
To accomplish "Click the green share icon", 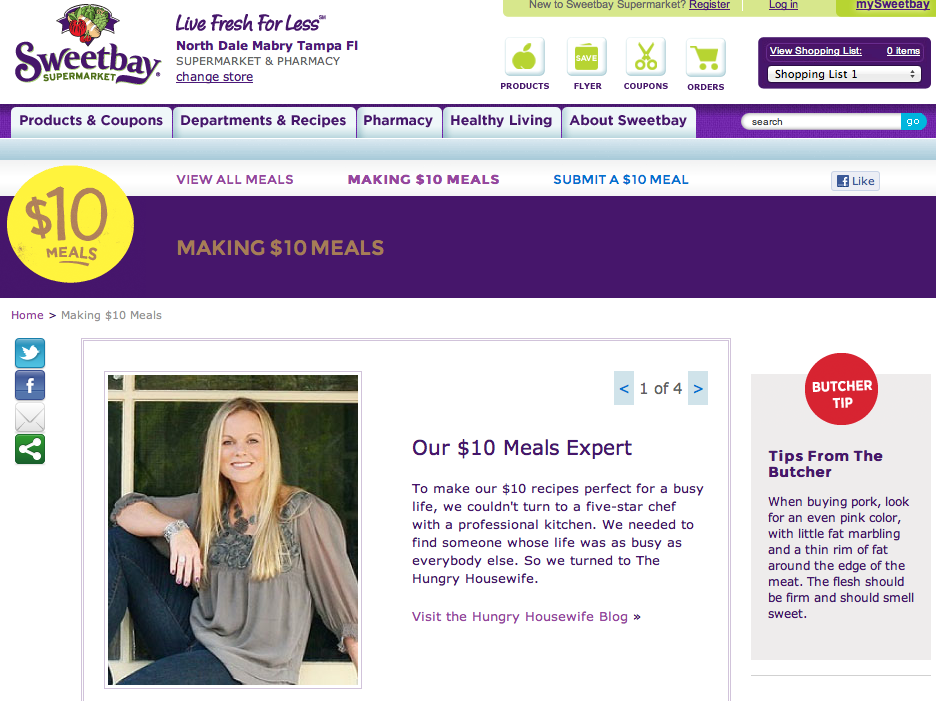I will click(30, 450).
